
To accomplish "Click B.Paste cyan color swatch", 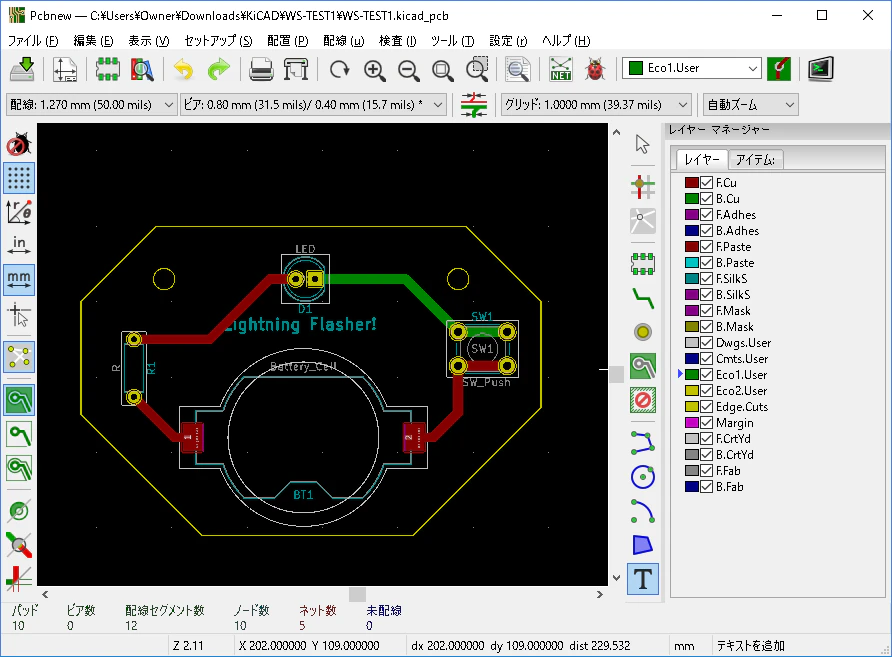I will click(691, 263).
